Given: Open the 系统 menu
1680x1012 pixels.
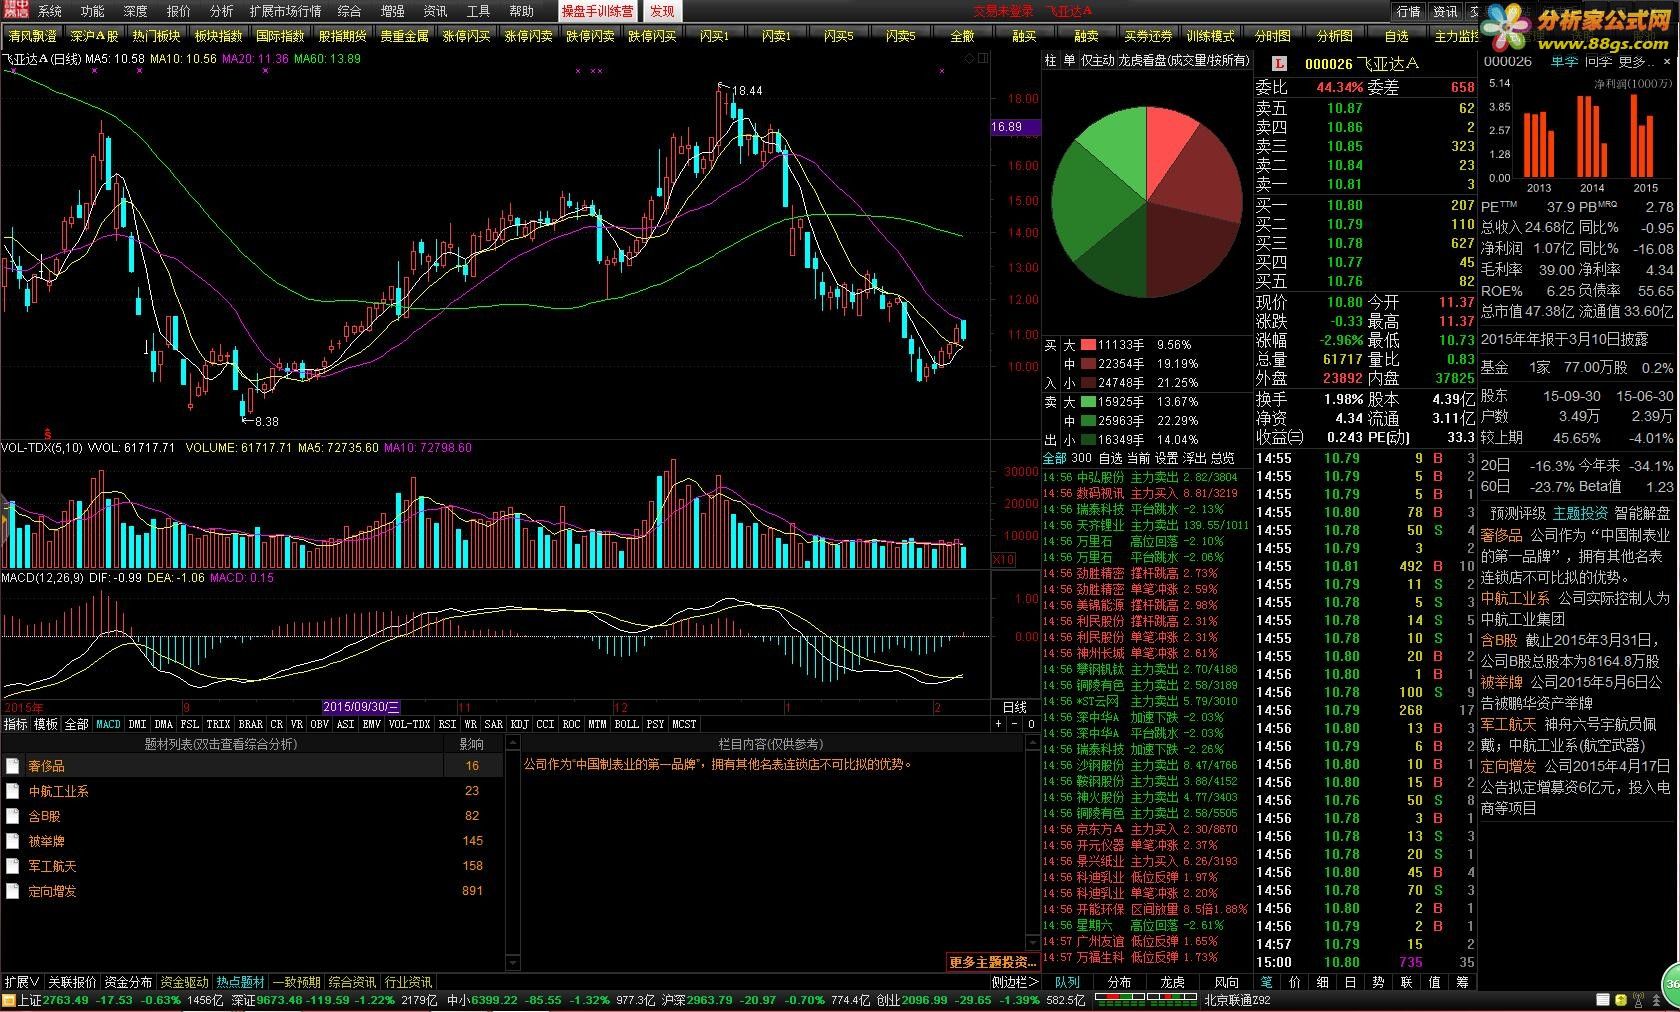Looking at the screenshot, I should click(x=50, y=11).
